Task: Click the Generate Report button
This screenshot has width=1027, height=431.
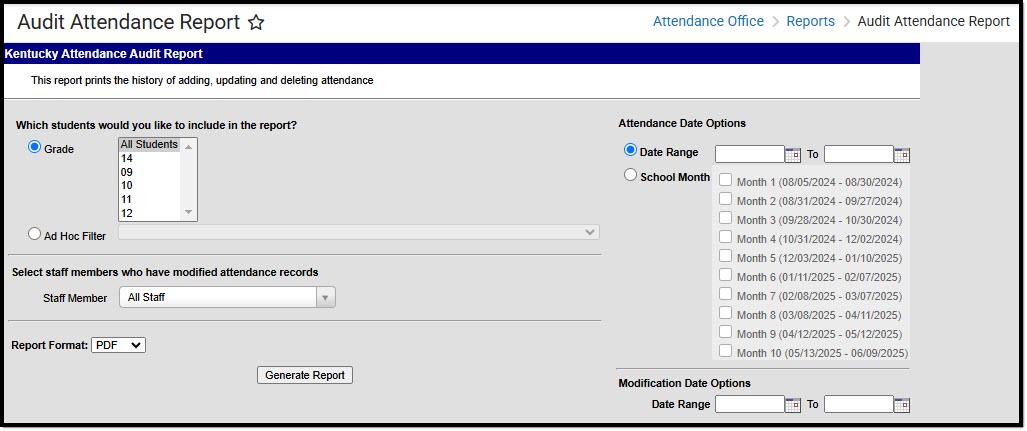Action: tap(305, 375)
